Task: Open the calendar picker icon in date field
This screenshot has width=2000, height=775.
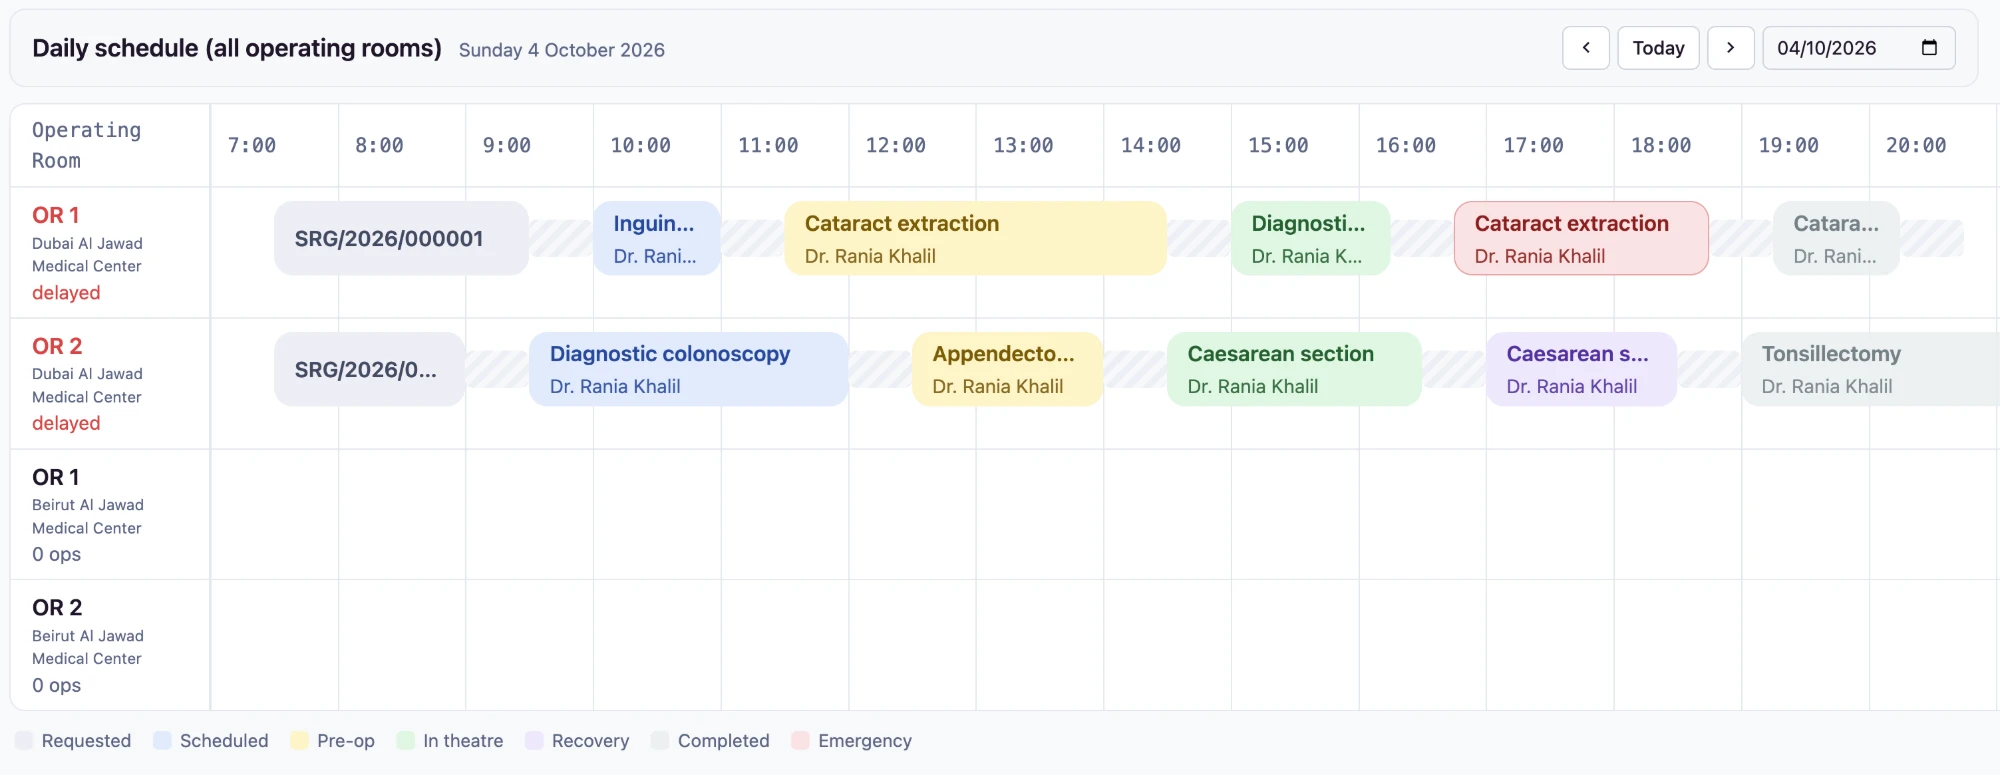Action: point(1930,48)
